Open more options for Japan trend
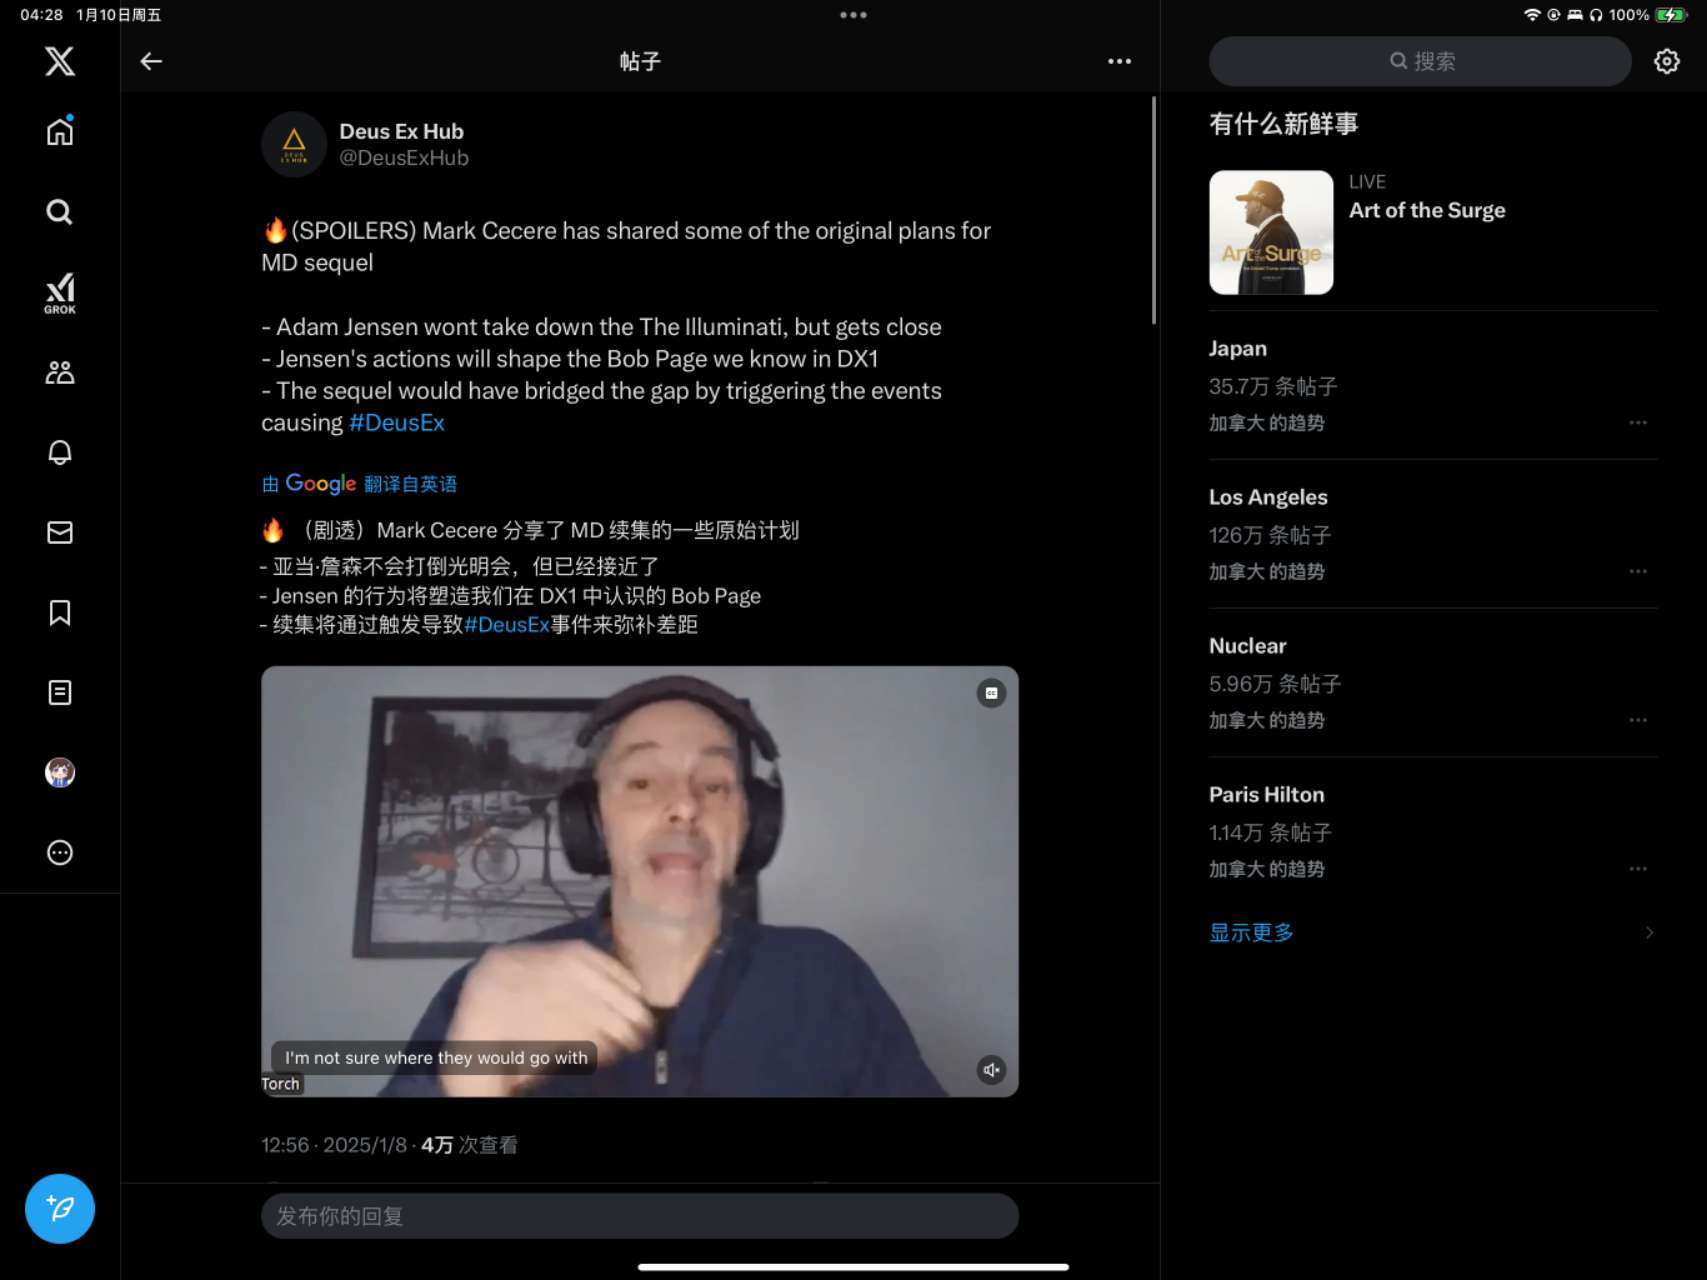 [1638, 423]
